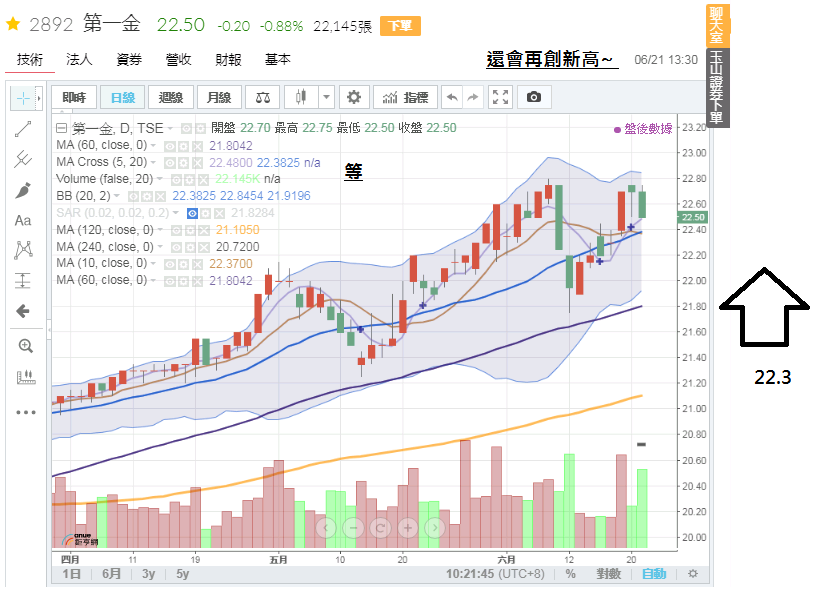Open chart style dropdown arrow beside candle icon

click(326, 97)
